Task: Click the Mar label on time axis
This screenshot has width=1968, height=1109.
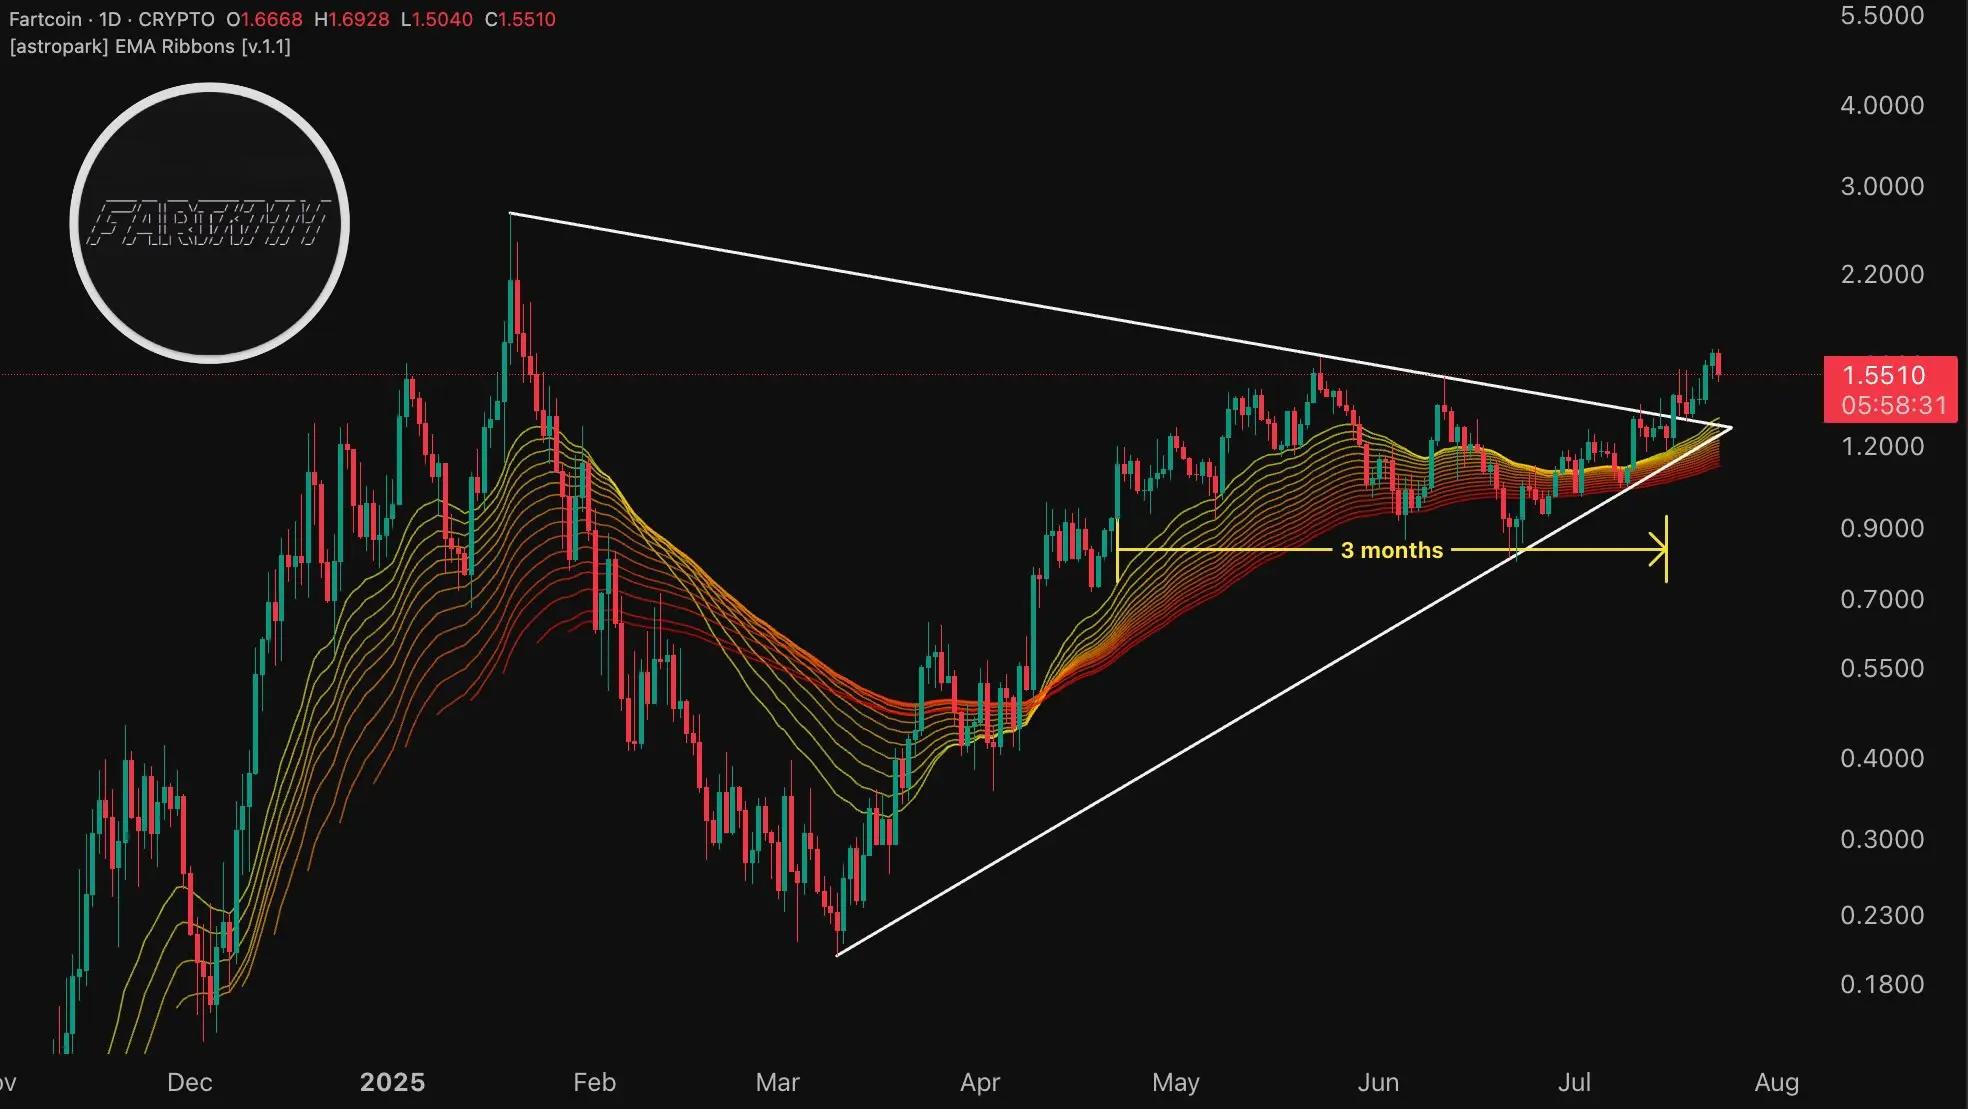Action: point(777,1082)
